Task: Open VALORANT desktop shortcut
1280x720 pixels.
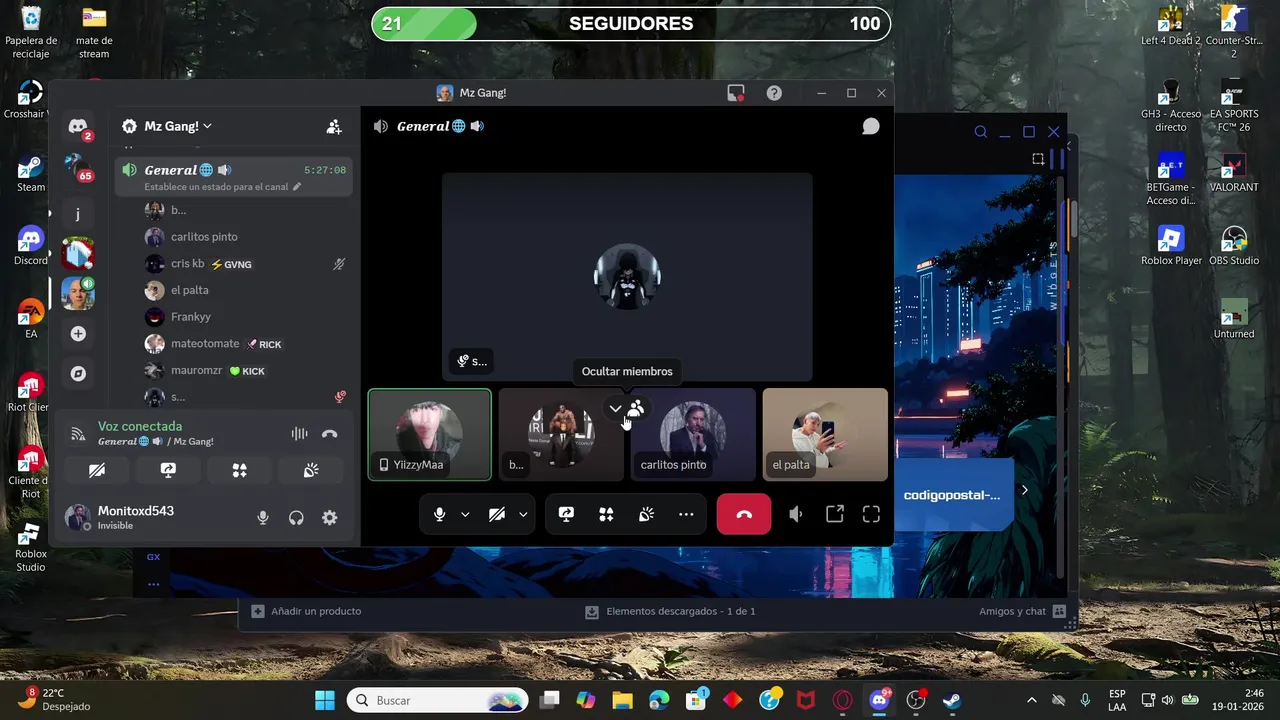Action: coord(1234,172)
